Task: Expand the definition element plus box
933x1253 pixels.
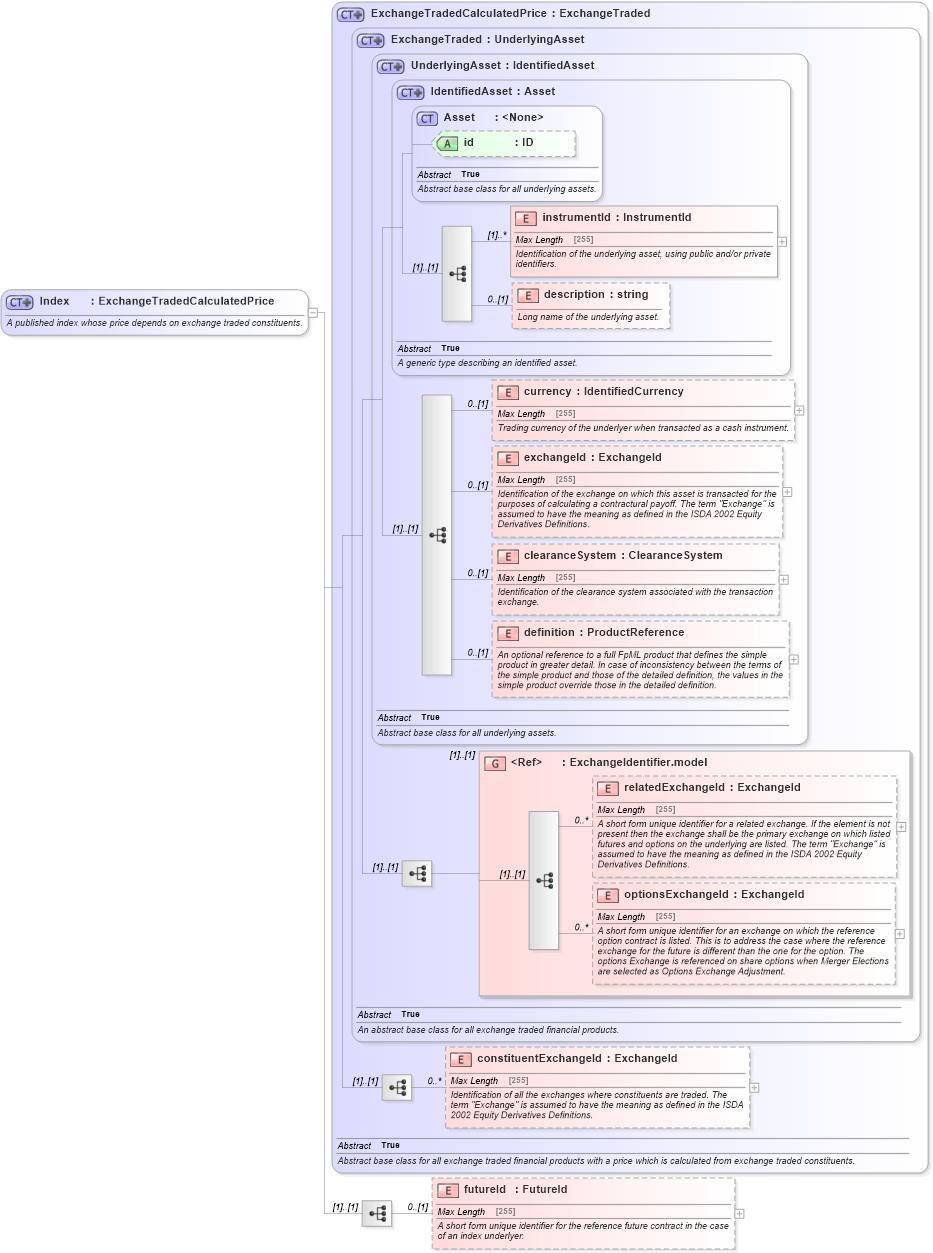Action: pyautogui.click(x=794, y=659)
